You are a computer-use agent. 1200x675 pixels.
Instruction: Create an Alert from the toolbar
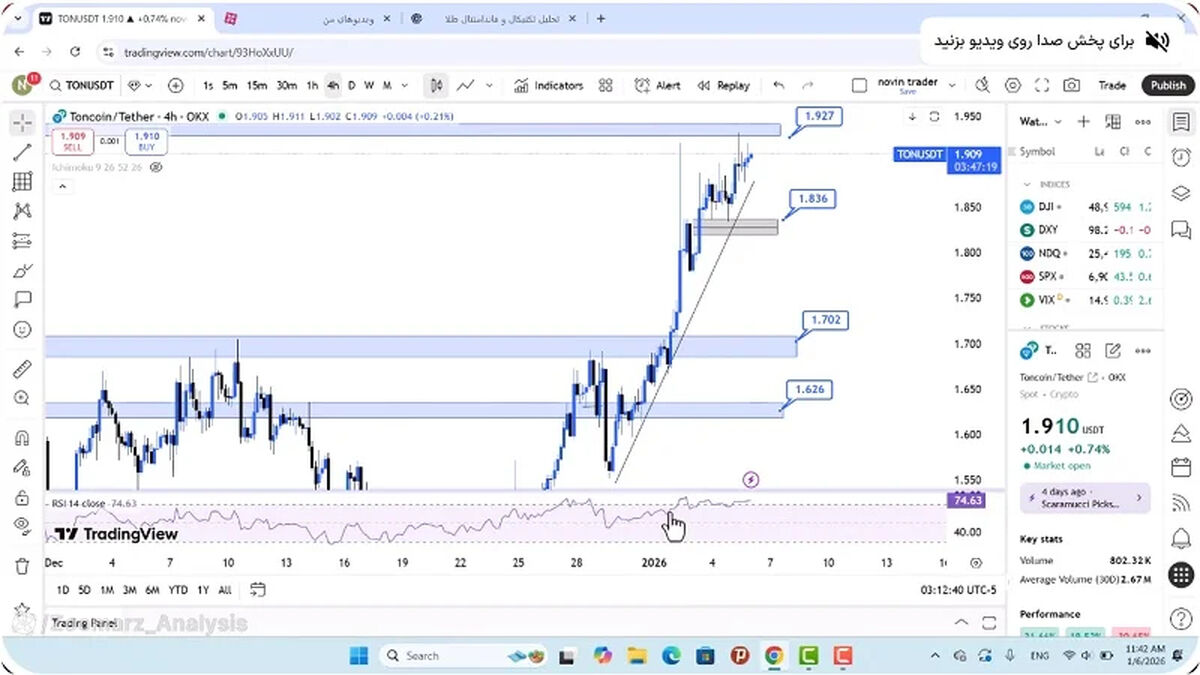(x=657, y=86)
